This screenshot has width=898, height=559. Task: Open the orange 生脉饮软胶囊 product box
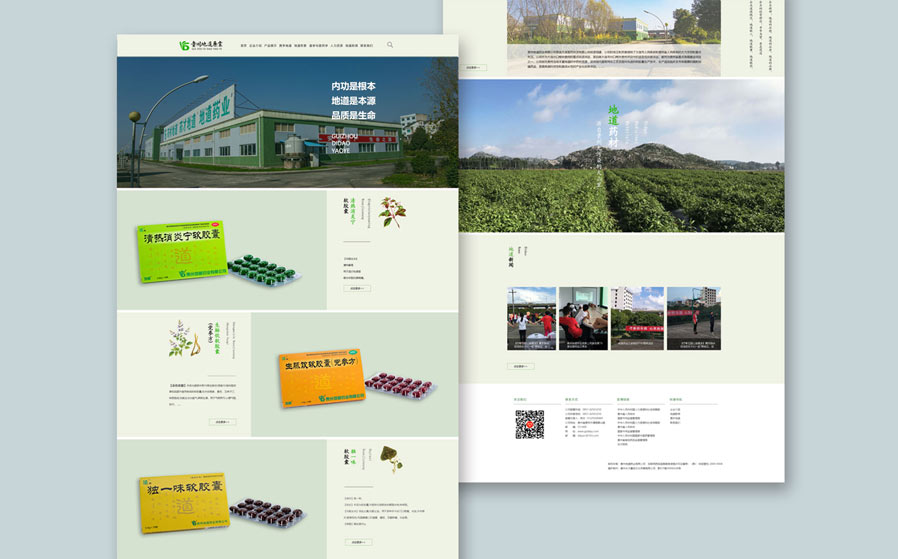[x=321, y=377]
